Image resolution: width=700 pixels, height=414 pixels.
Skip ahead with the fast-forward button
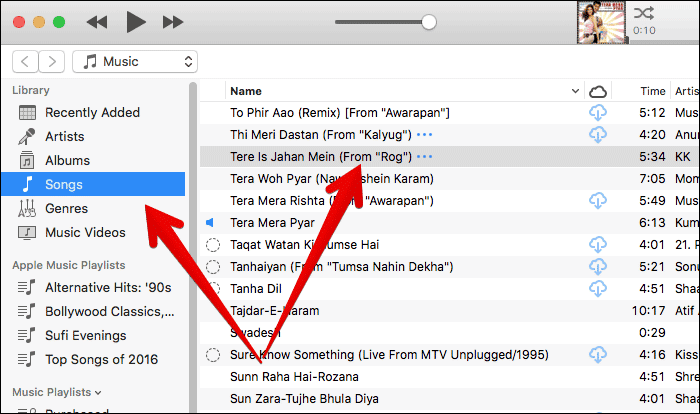(173, 22)
